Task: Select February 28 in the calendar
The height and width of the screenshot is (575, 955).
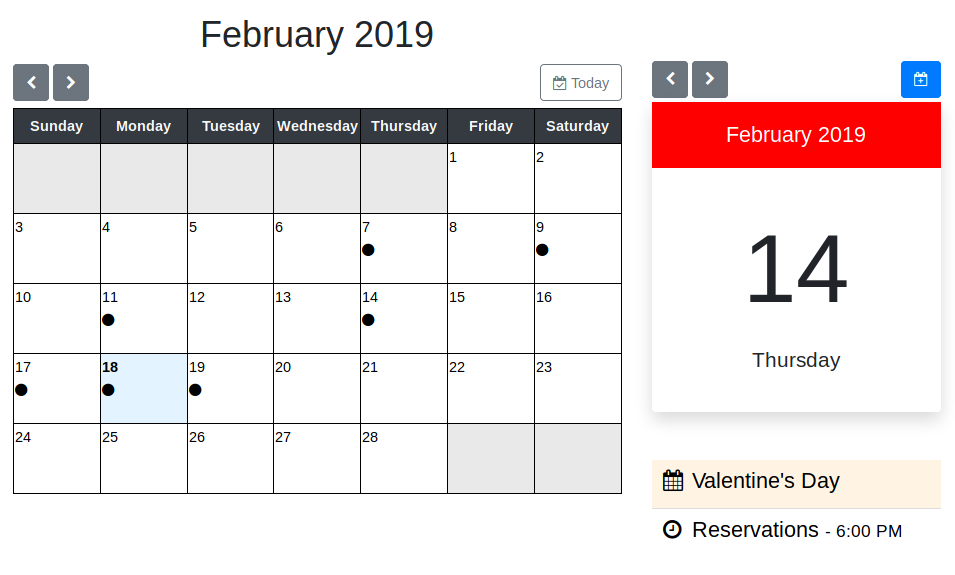Action: [x=404, y=459]
